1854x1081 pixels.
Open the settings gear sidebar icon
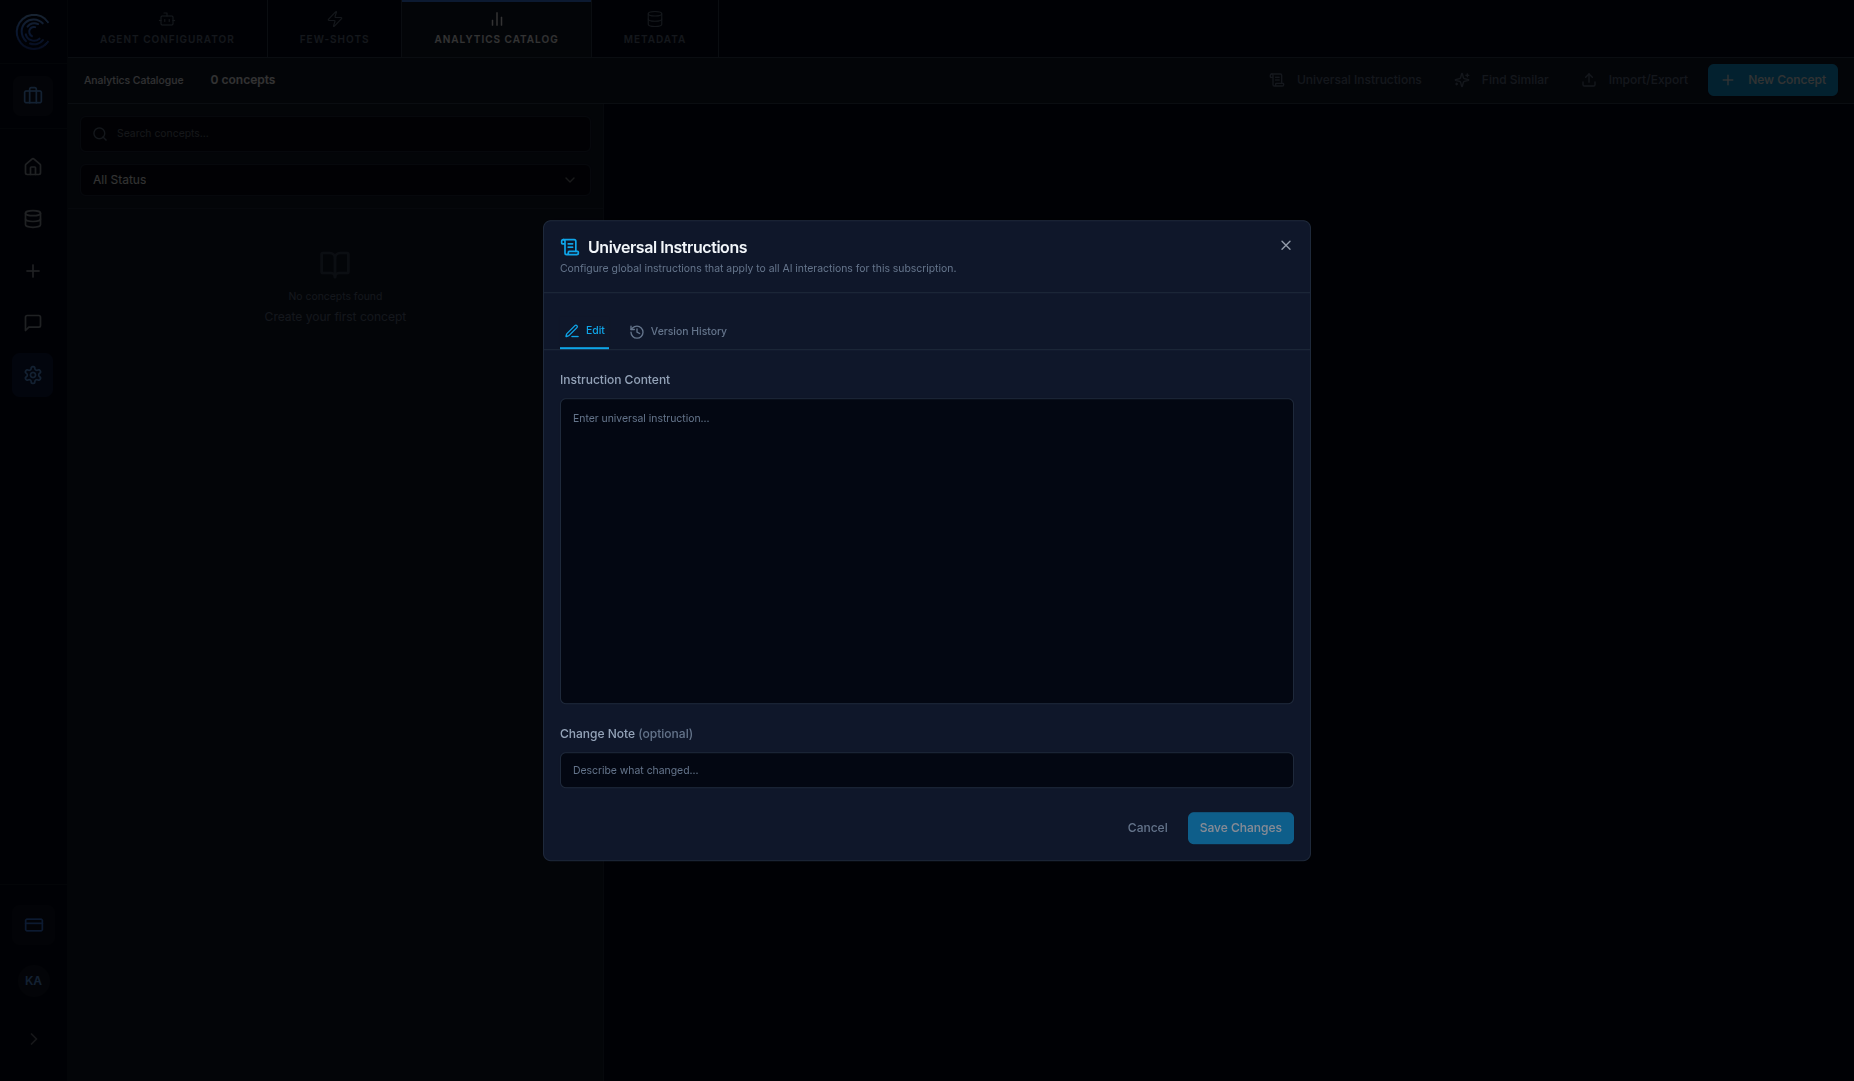click(33, 375)
